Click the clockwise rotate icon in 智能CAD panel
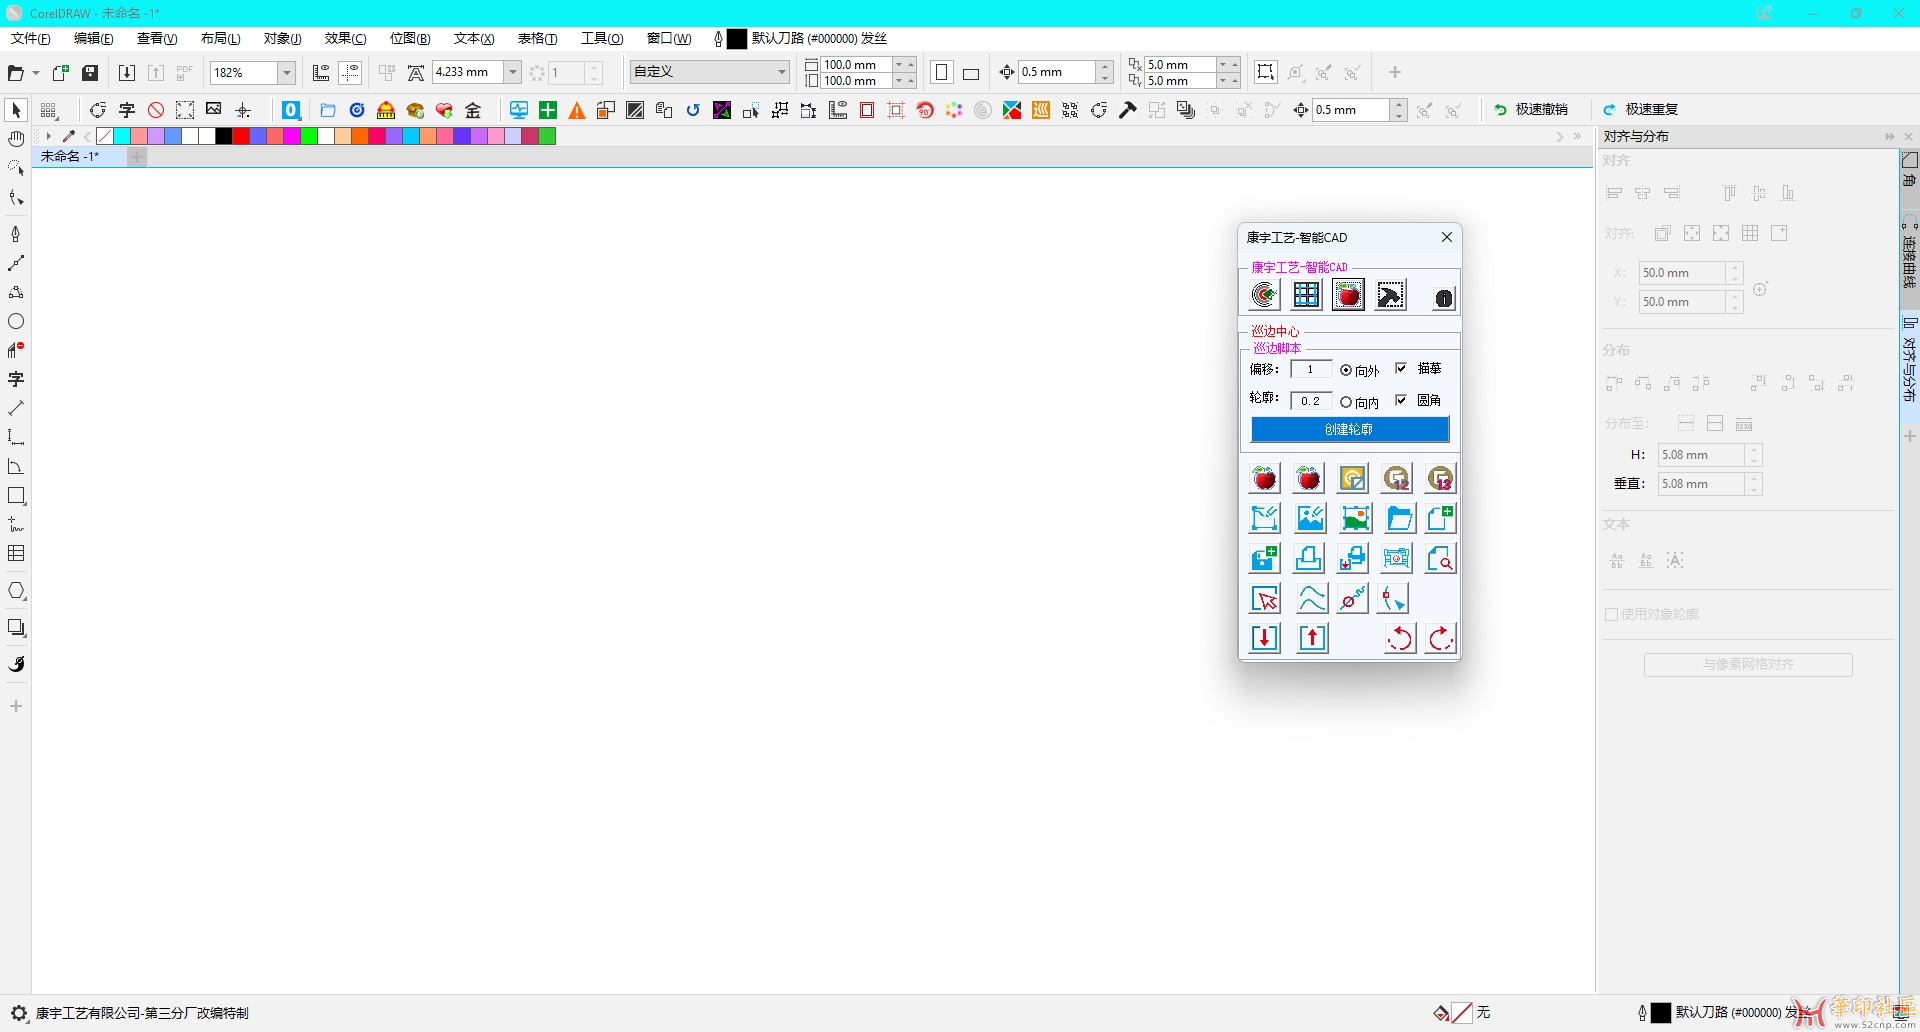1920x1032 pixels. [1440, 638]
